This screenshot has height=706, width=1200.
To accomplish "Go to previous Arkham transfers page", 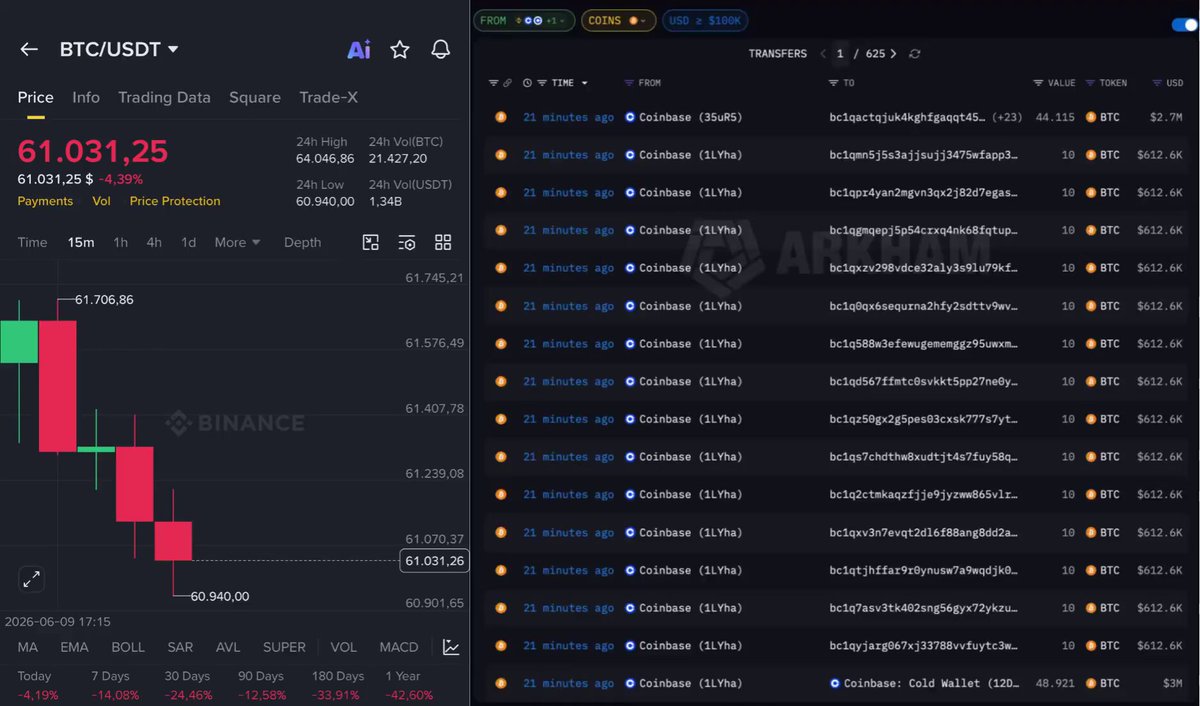I will click(x=823, y=54).
